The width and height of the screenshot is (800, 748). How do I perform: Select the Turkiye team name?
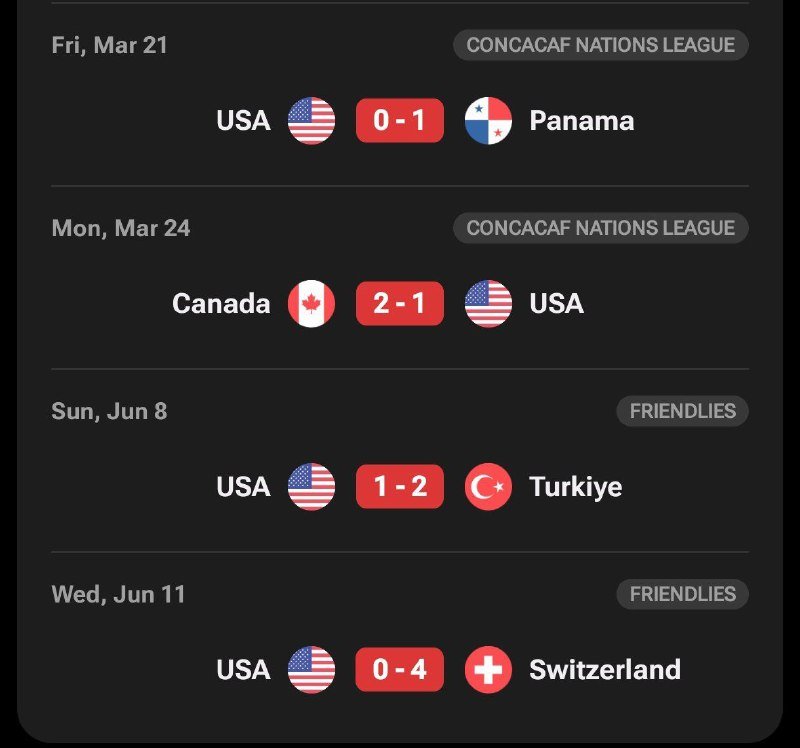point(575,487)
